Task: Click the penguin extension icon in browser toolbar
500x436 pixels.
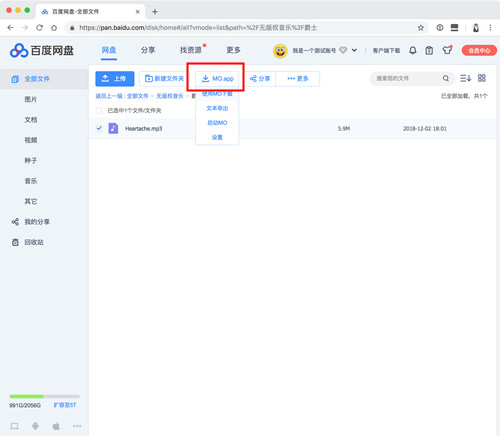Action: click(476, 28)
